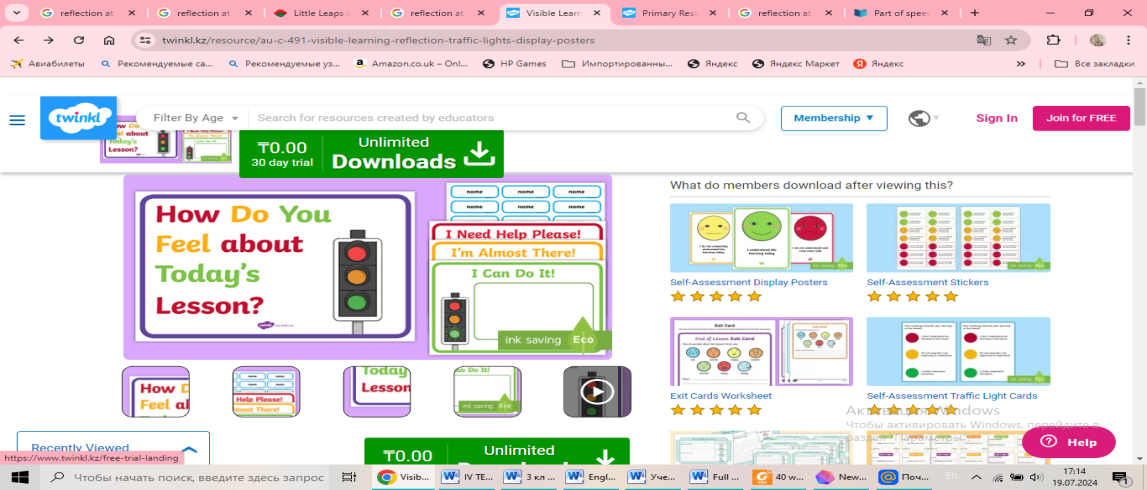Click the star rating under Exit Cards Worksheet
Screen dimensions: 1147x490
click(x=716, y=410)
